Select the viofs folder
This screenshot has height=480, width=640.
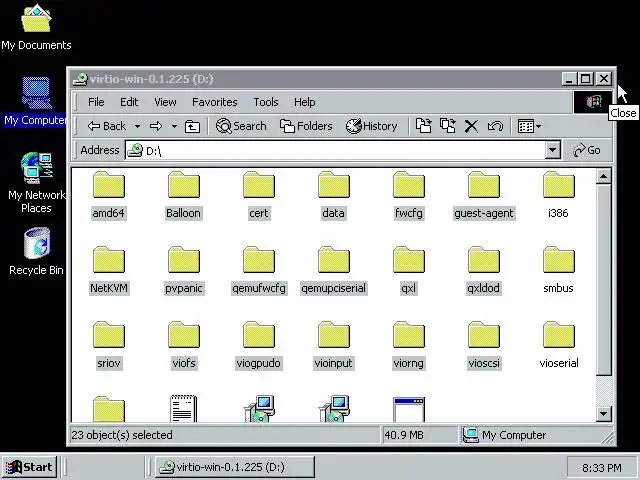click(184, 346)
